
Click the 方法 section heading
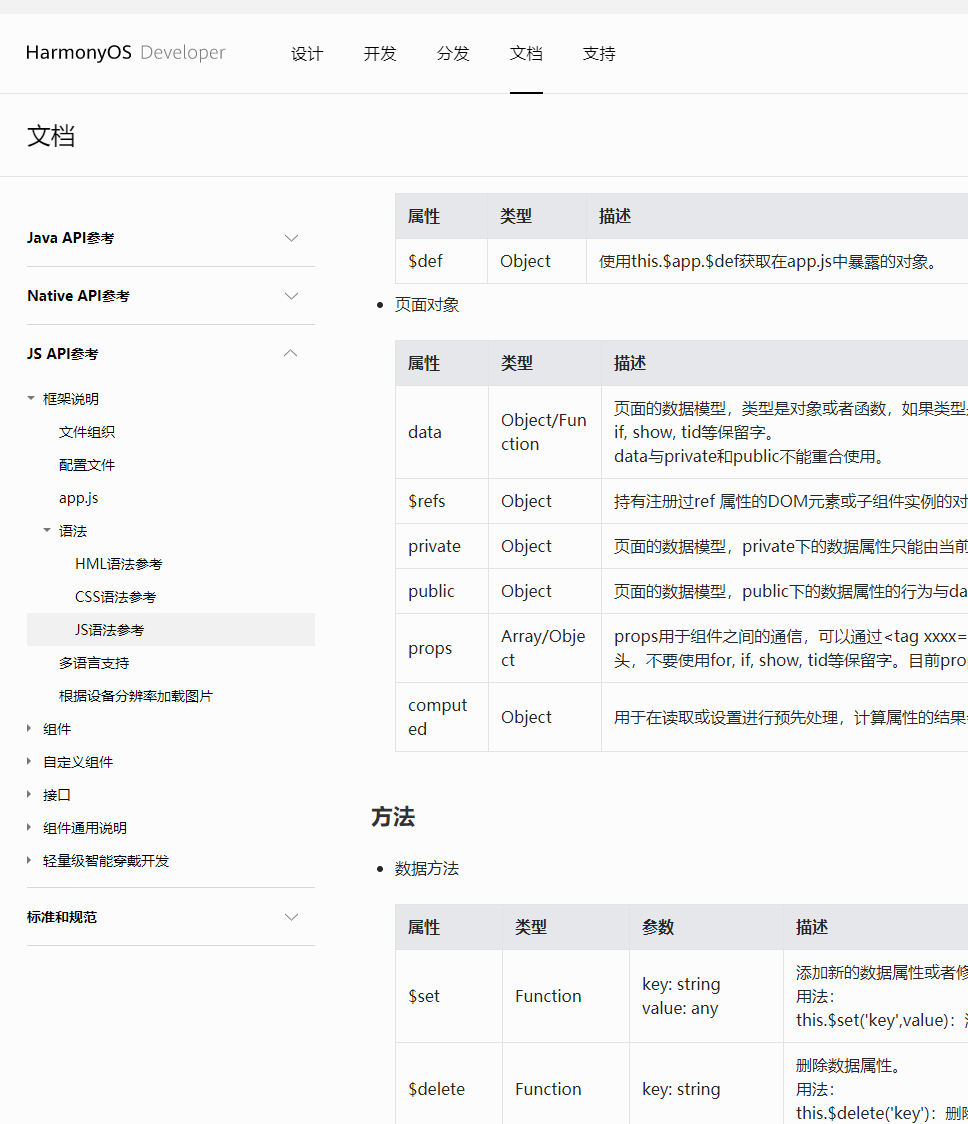(x=393, y=816)
